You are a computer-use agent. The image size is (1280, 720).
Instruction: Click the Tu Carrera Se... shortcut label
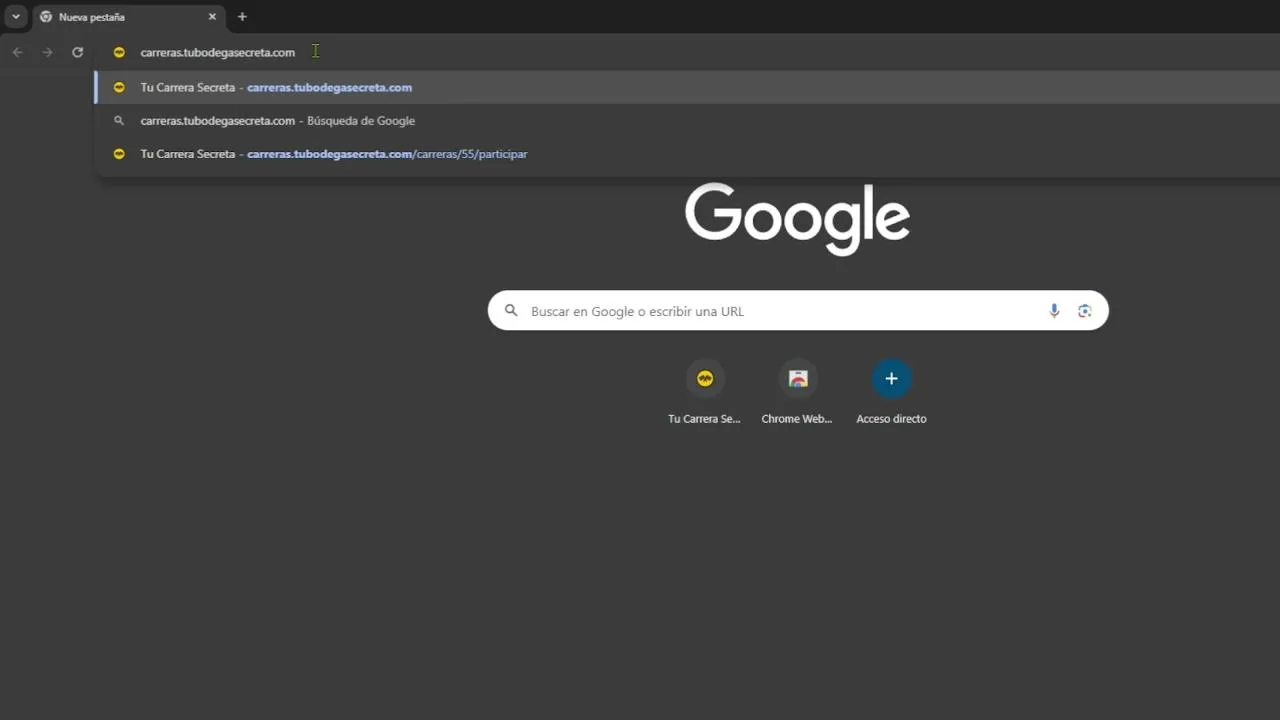point(704,419)
